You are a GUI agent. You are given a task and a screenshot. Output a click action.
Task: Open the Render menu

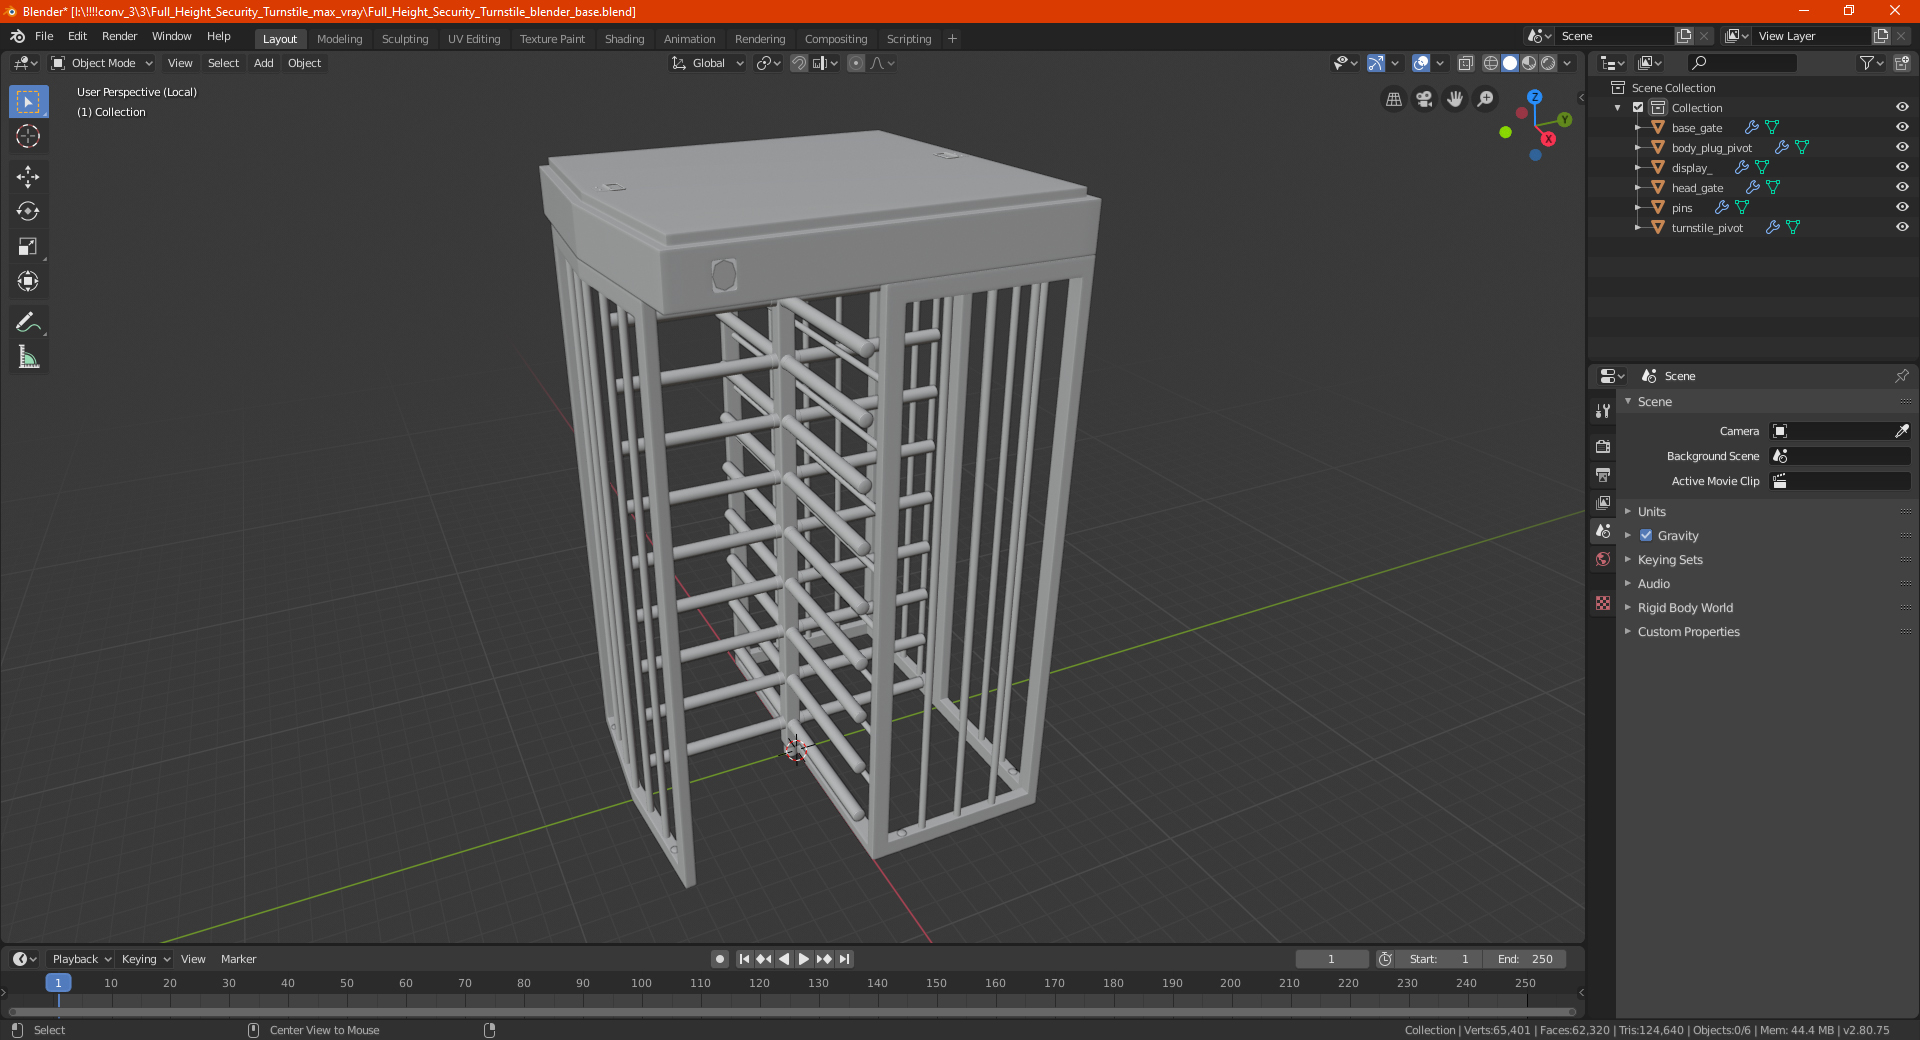coord(119,36)
